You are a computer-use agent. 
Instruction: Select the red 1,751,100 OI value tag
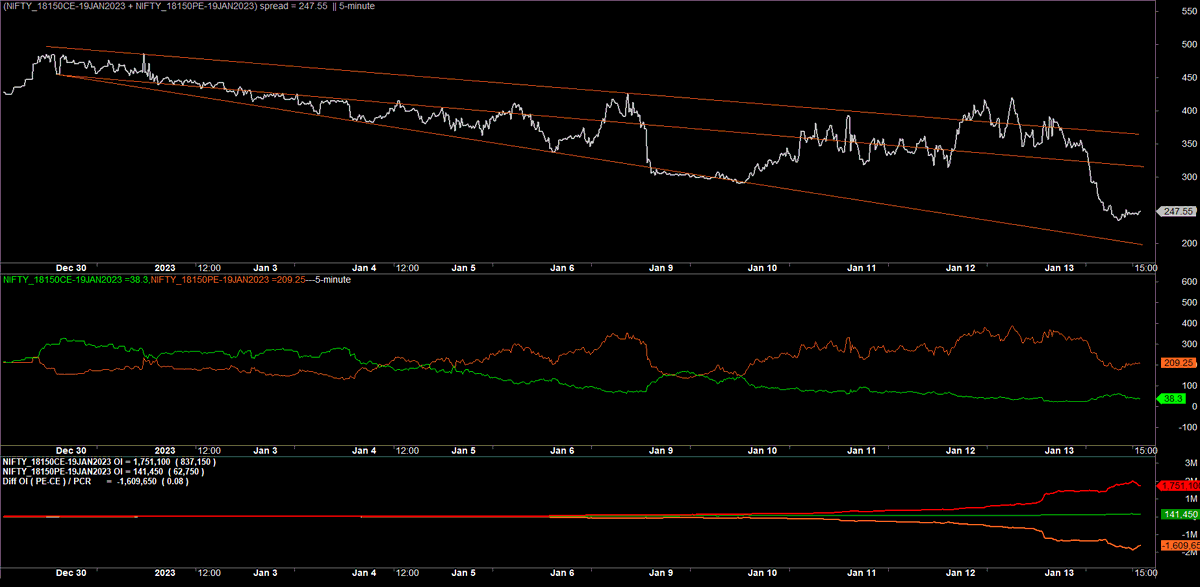1178,485
